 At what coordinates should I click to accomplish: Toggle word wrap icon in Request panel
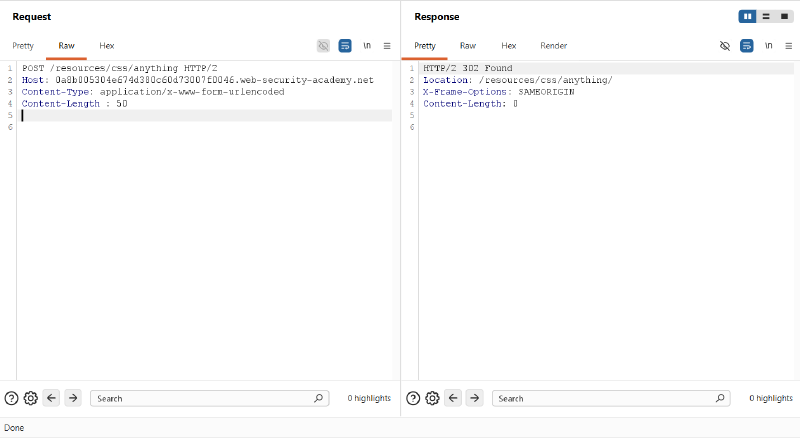(345, 46)
